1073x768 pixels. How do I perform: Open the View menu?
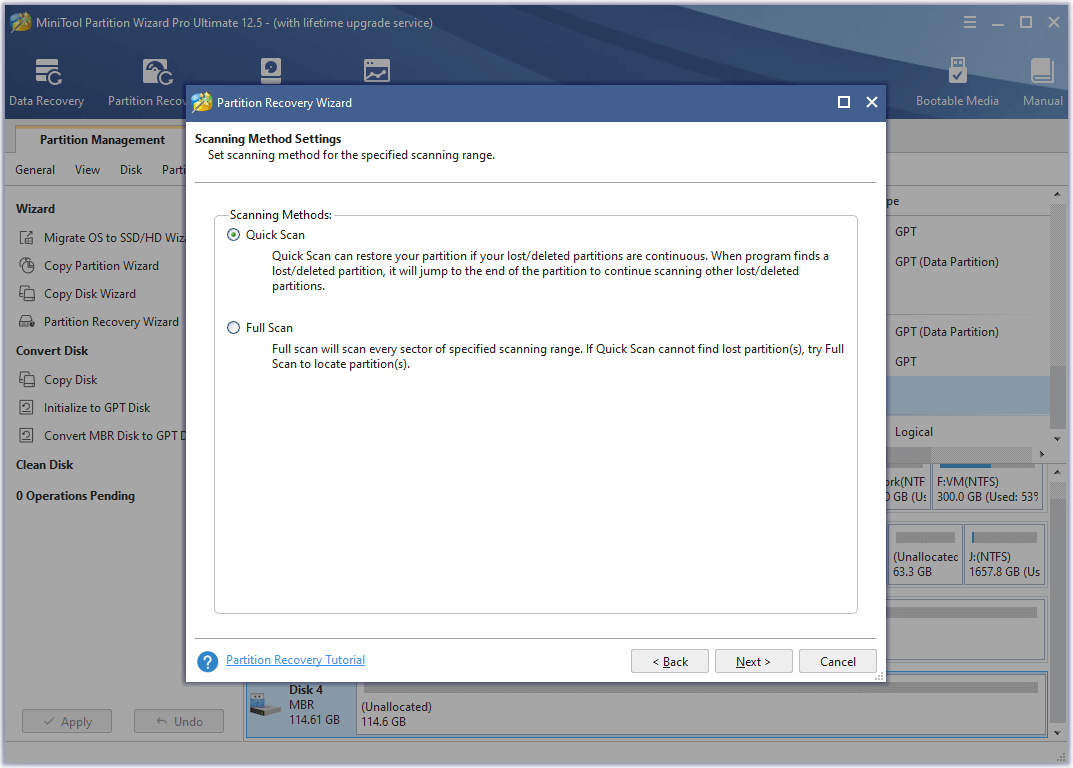[88, 170]
